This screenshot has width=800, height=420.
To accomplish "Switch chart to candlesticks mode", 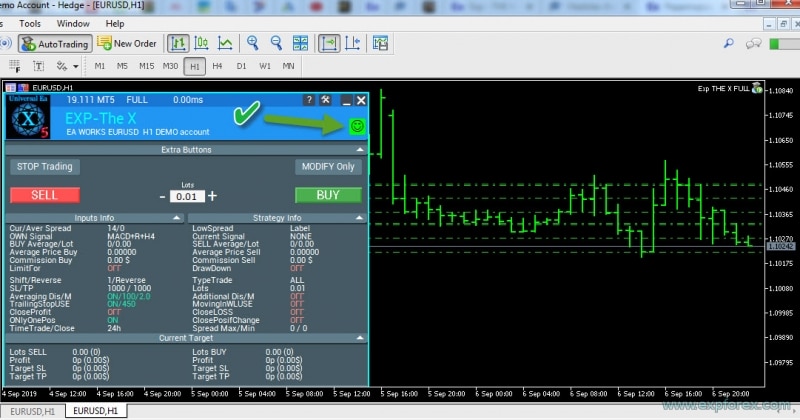I will click(x=202, y=44).
